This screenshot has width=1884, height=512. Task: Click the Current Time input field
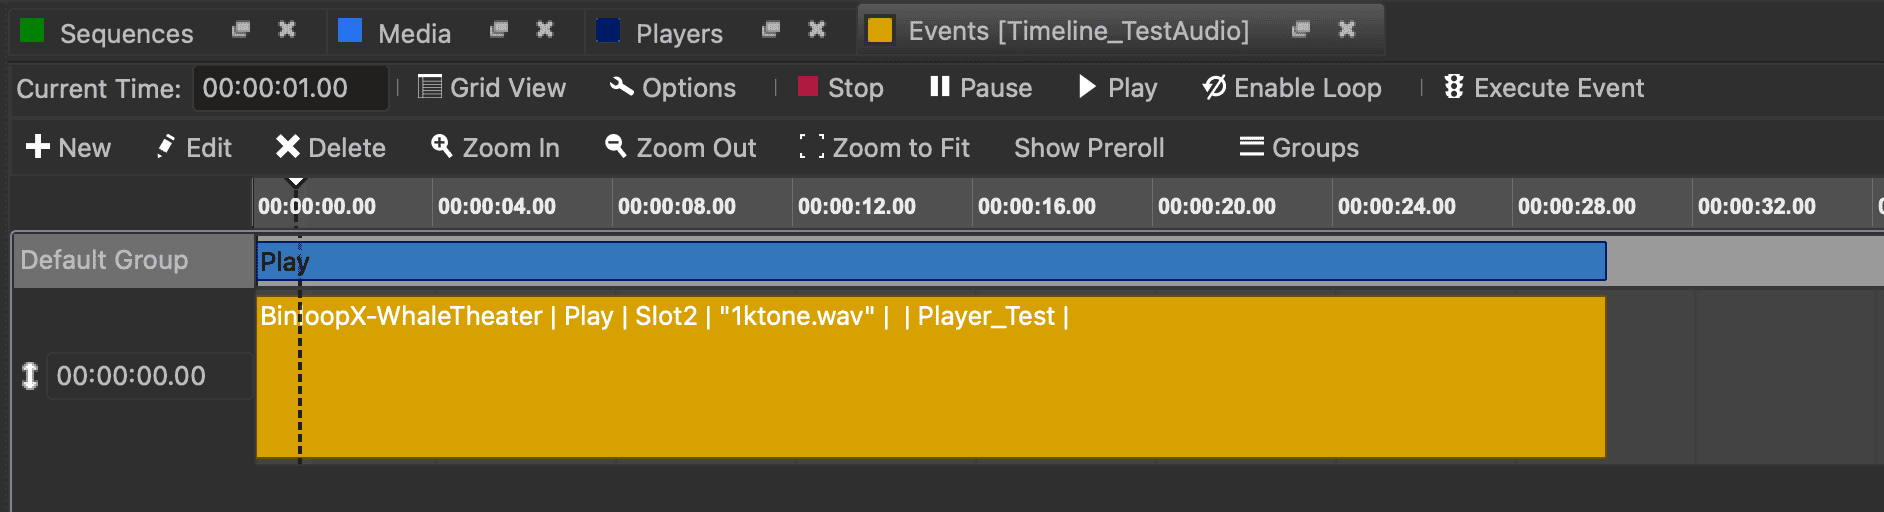(x=290, y=88)
